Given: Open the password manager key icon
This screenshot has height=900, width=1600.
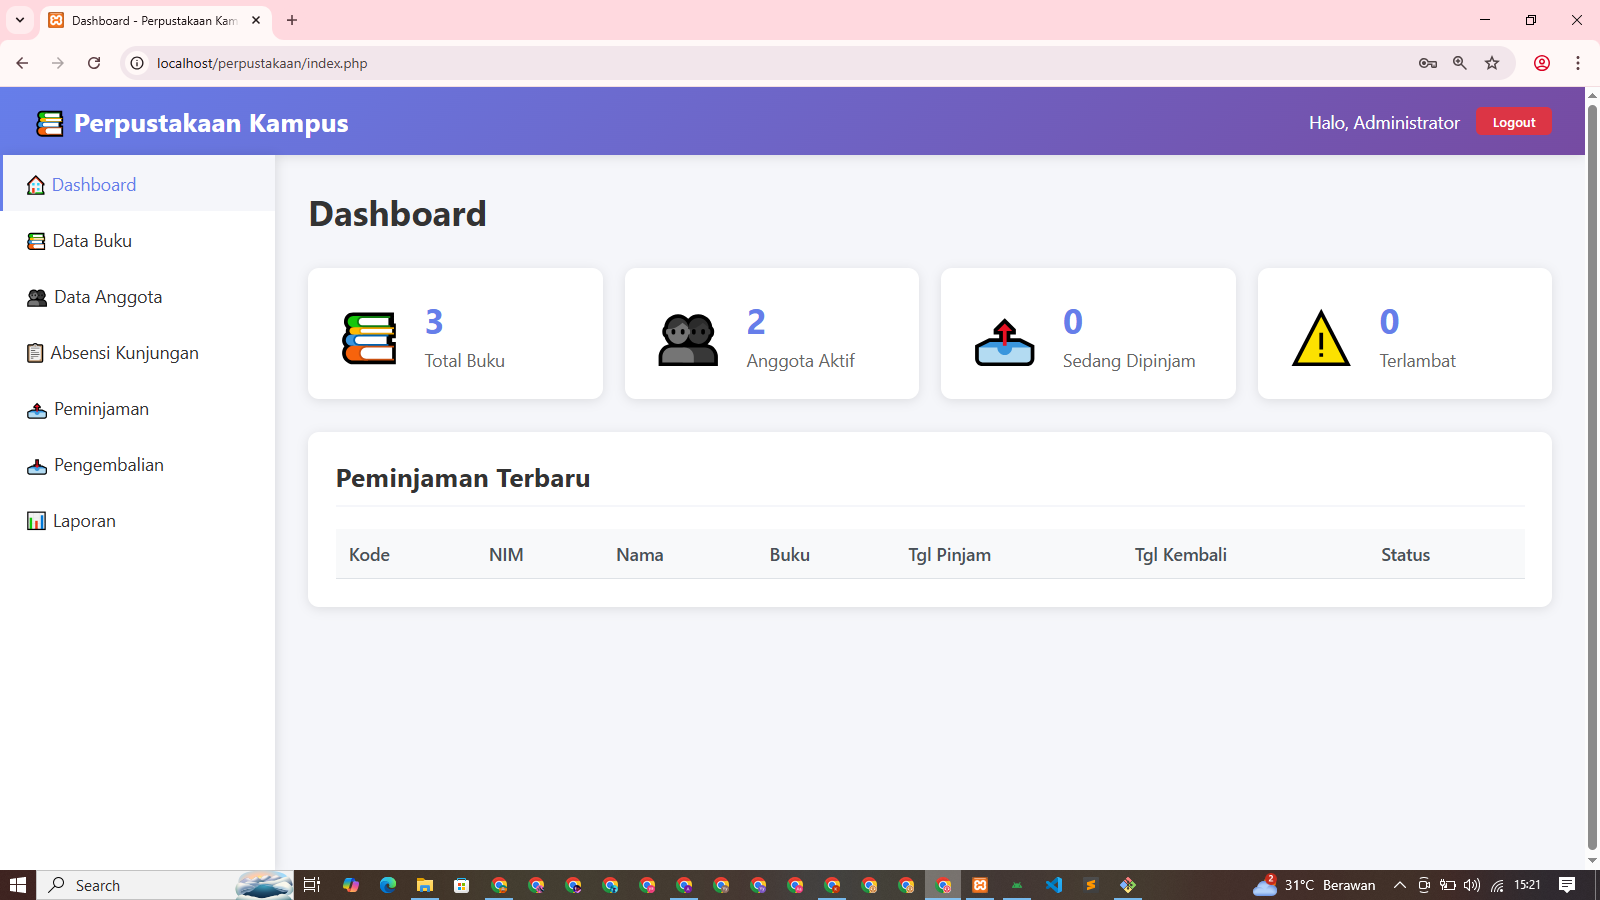Looking at the screenshot, I should [1428, 62].
